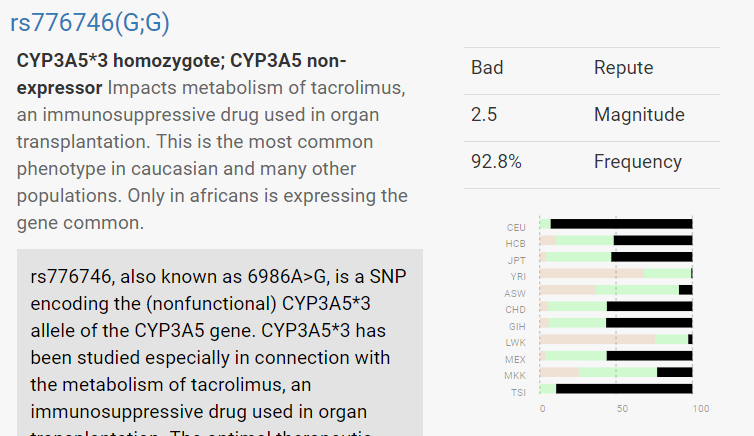Image resolution: width=754 pixels, height=436 pixels.
Task: Click the black segment of the TSI bar
Action: (x=624, y=388)
